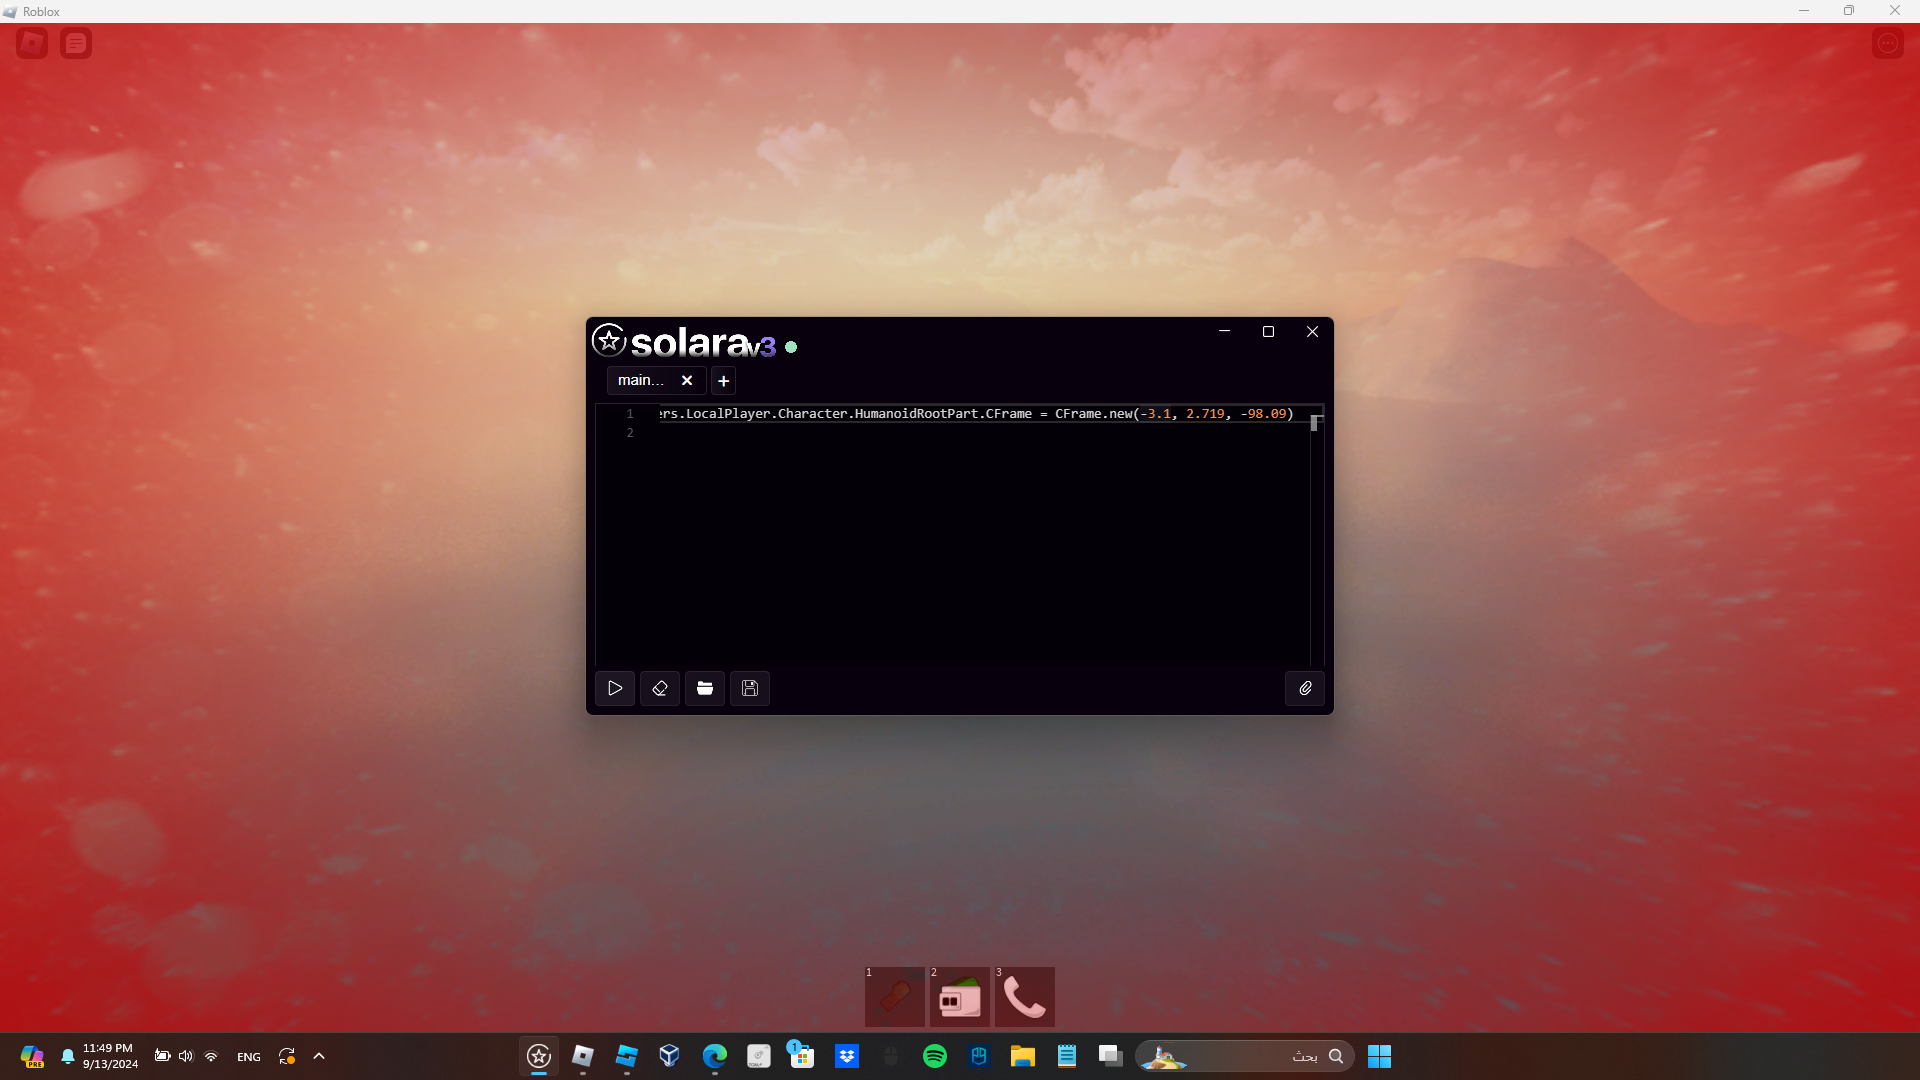Select hotbar slot 1 item

[x=895, y=997]
